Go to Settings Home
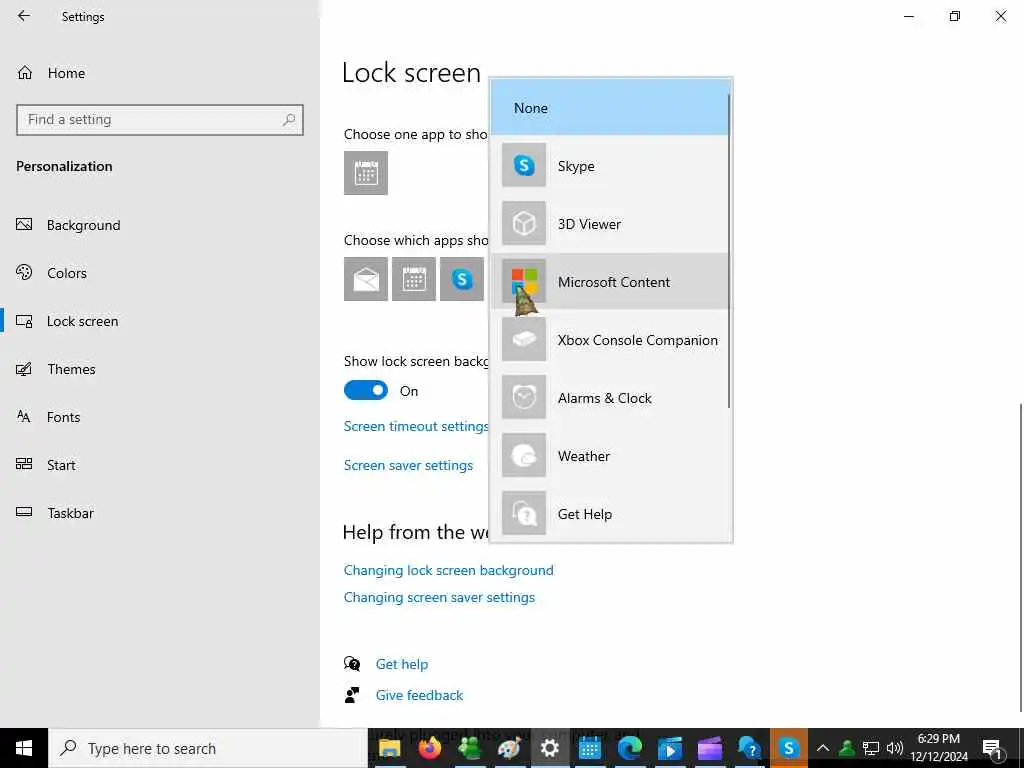The width and height of the screenshot is (1024, 768). [66, 73]
